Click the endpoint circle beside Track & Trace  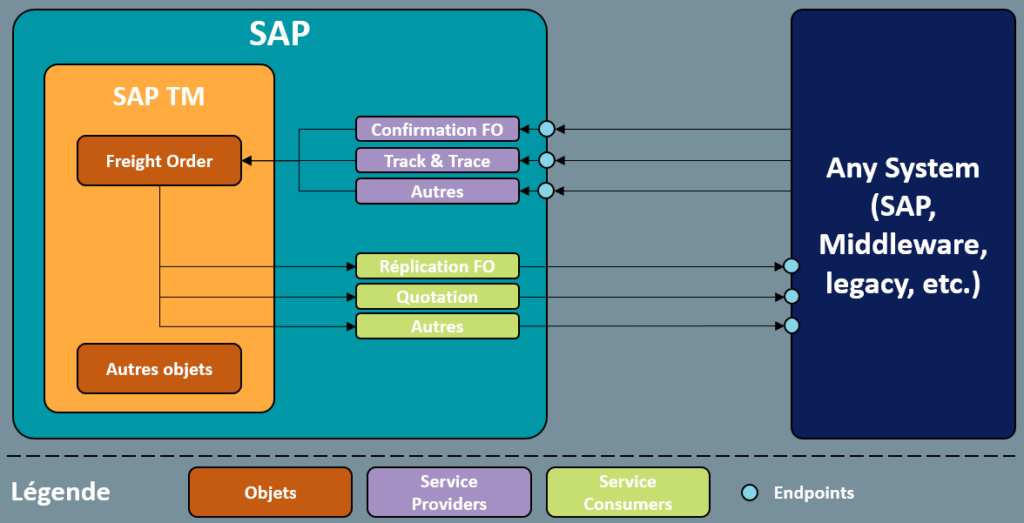[x=547, y=160]
